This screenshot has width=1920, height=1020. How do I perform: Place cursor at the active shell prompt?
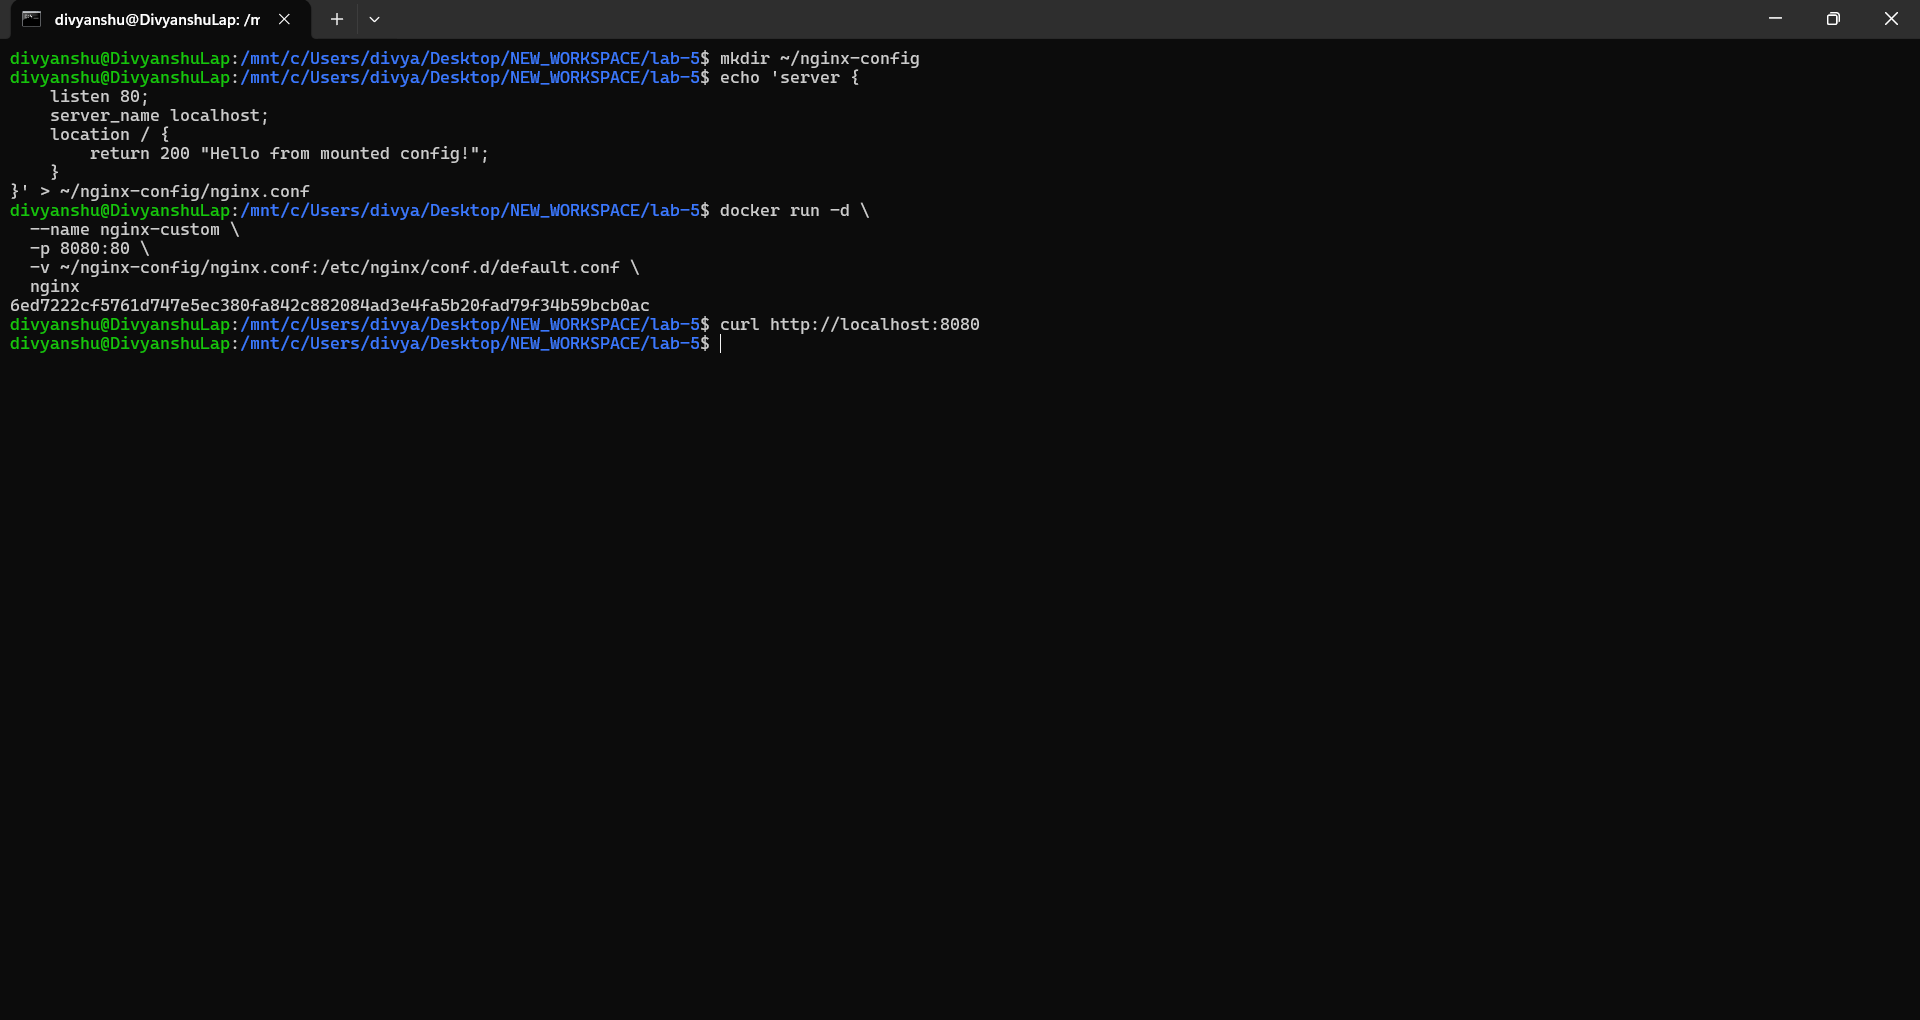[722, 344]
